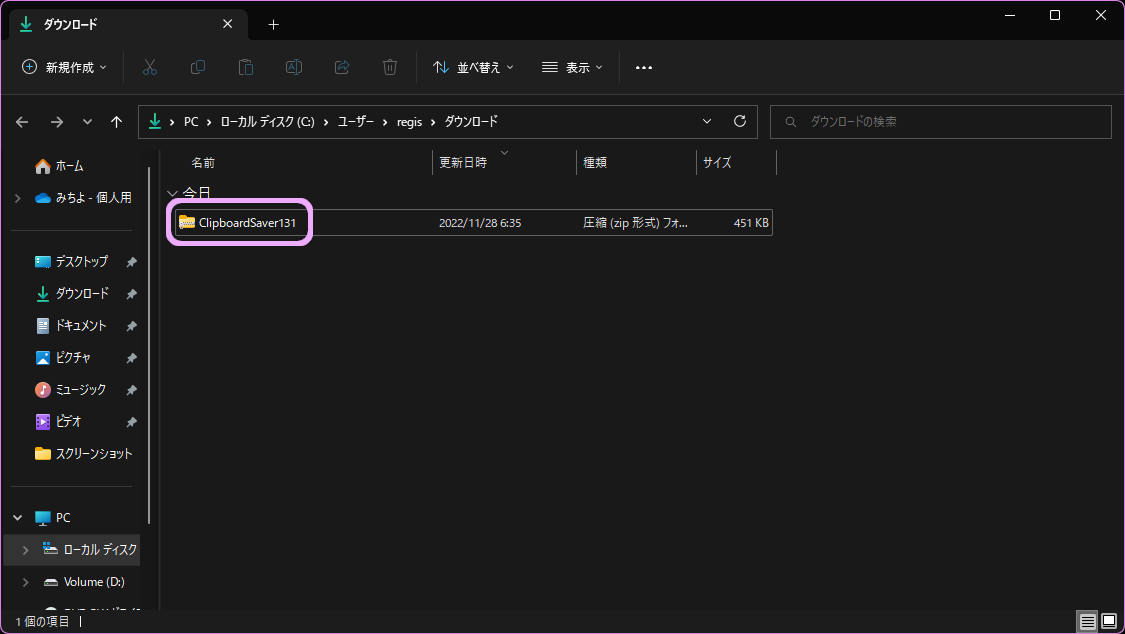Select the Rename icon in the toolbar
Viewport: 1125px width, 634px height.
pos(293,67)
